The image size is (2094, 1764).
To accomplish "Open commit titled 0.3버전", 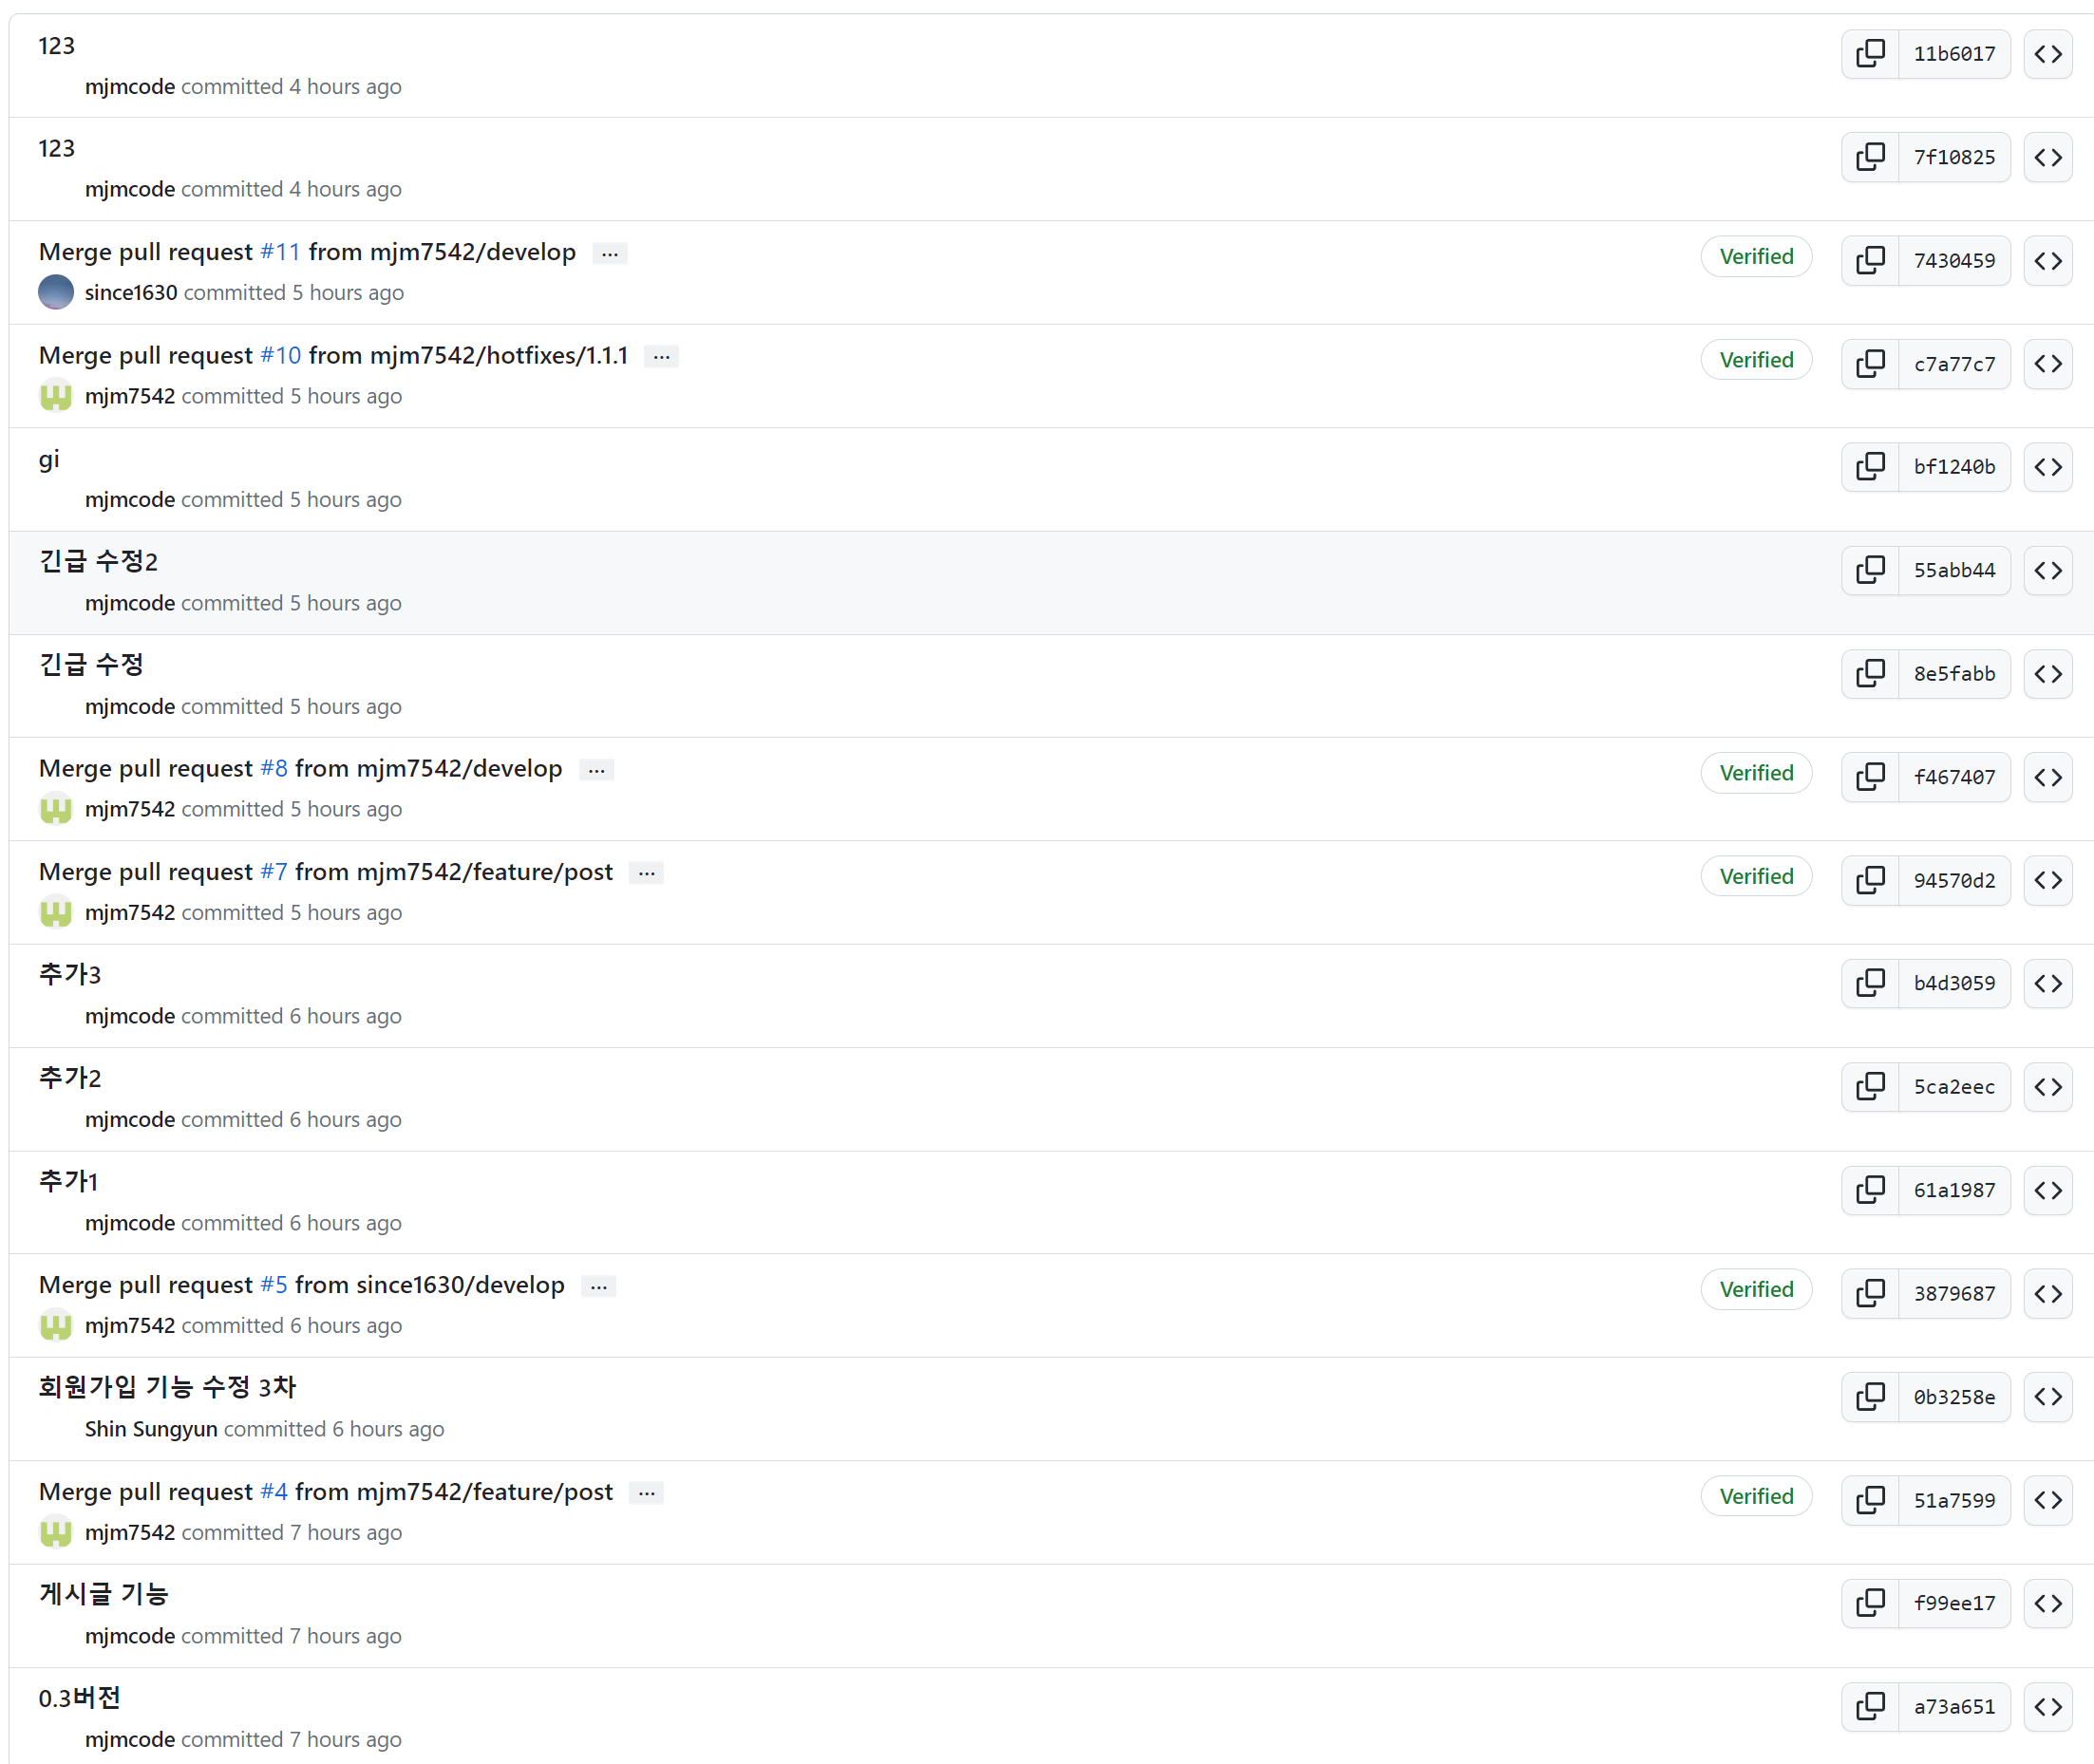I will coord(80,1698).
